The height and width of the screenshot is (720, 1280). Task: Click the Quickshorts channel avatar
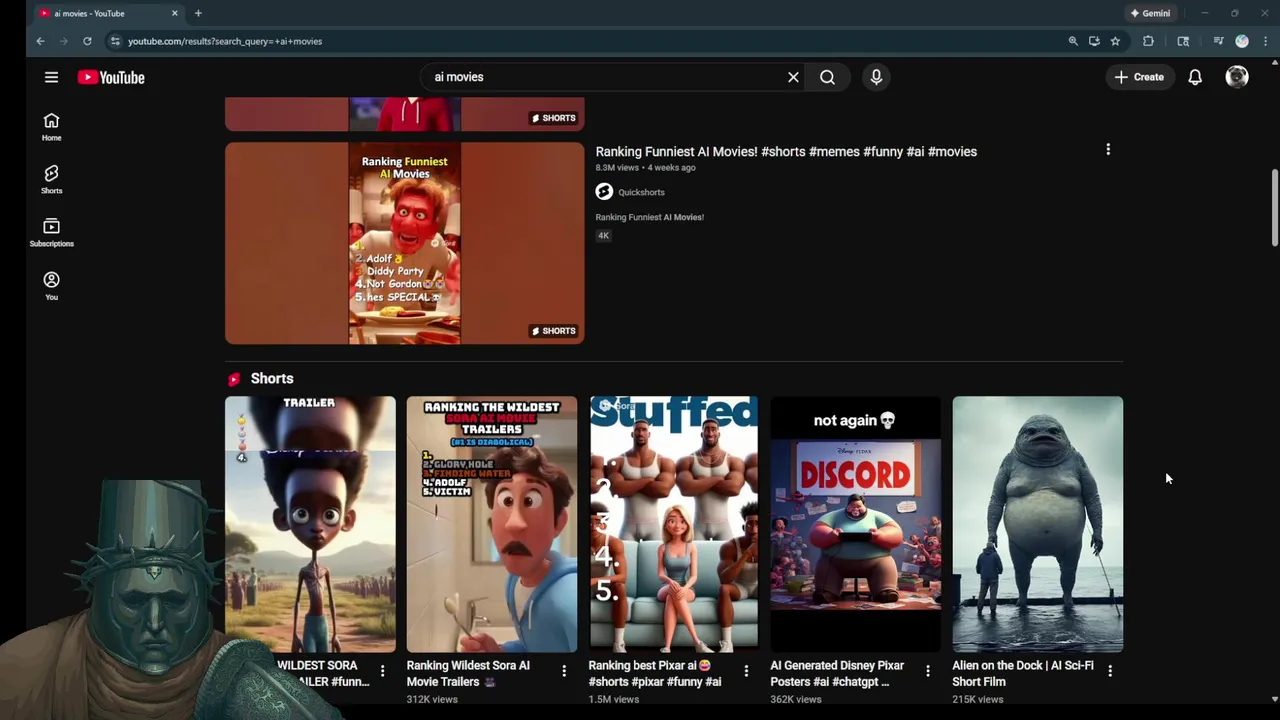604,191
